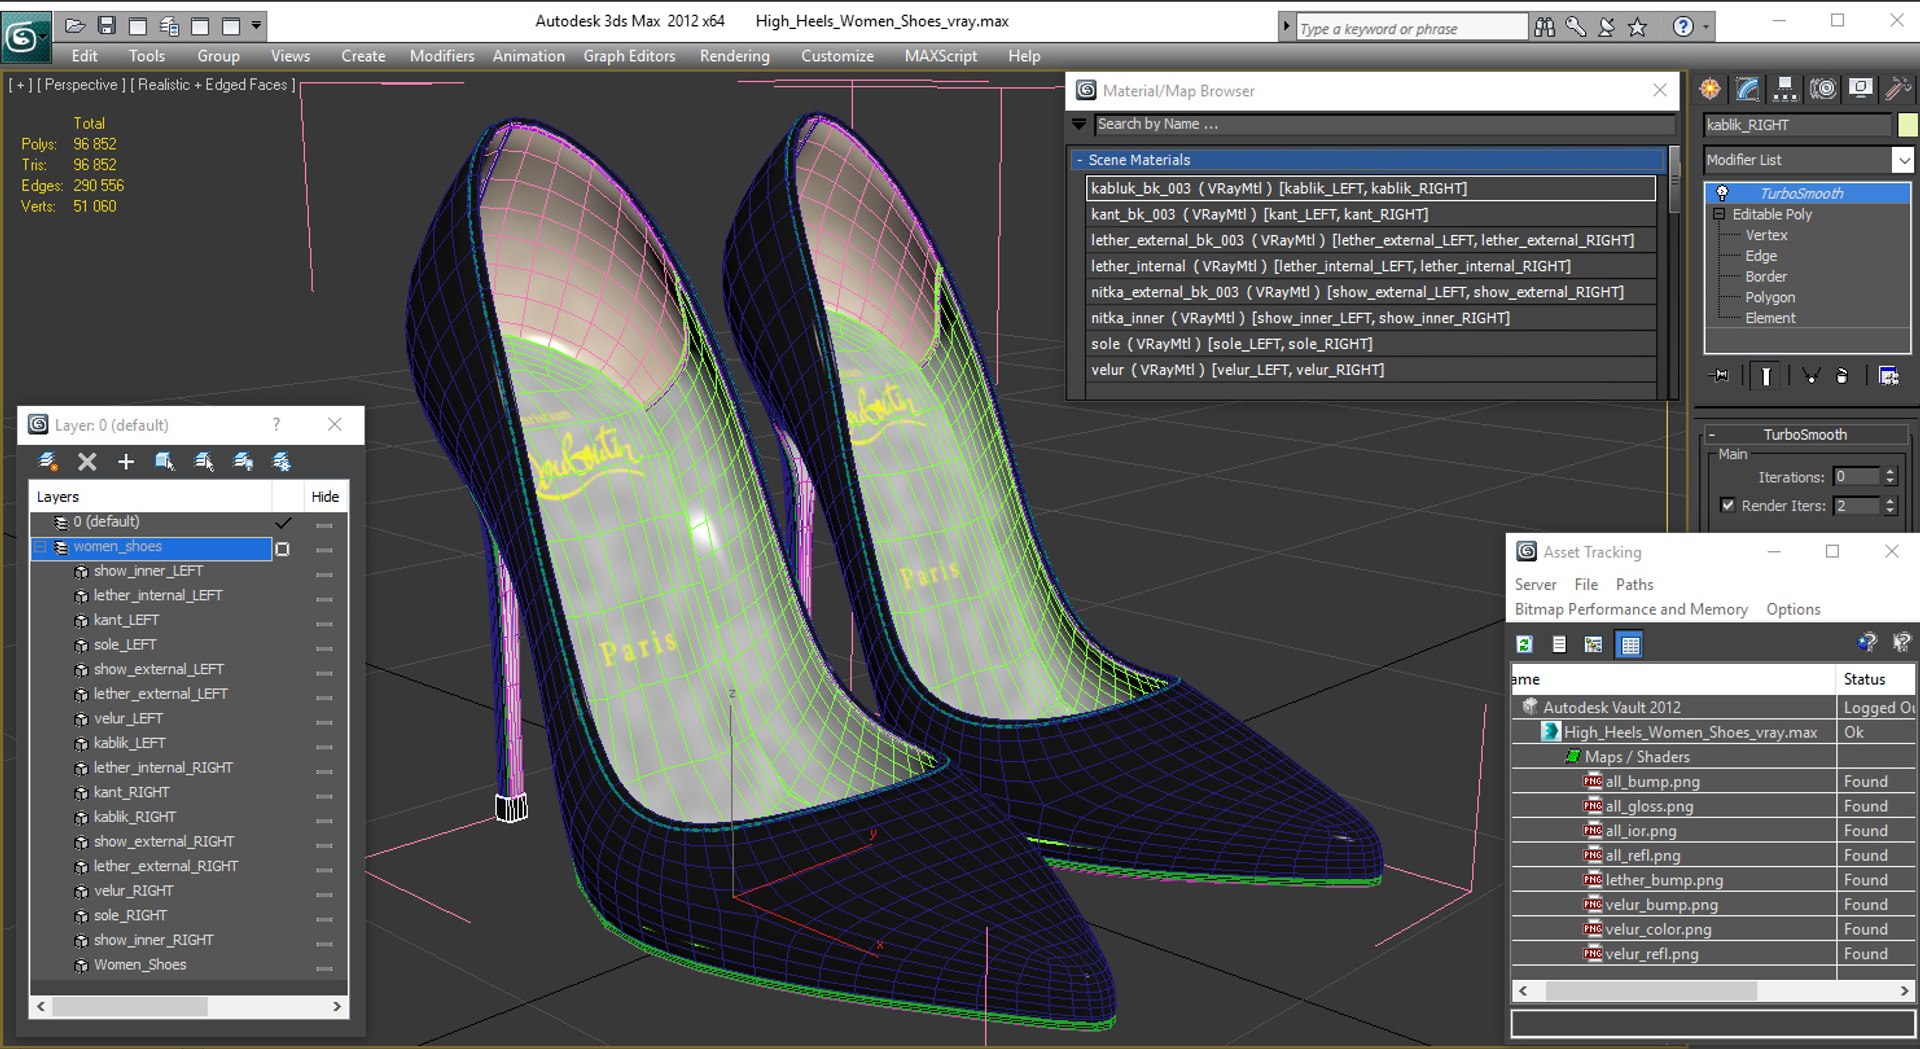Click Asset Tracking horizontal scrollbar thumb
Screen dimensions: 1920x1049
(1651, 991)
